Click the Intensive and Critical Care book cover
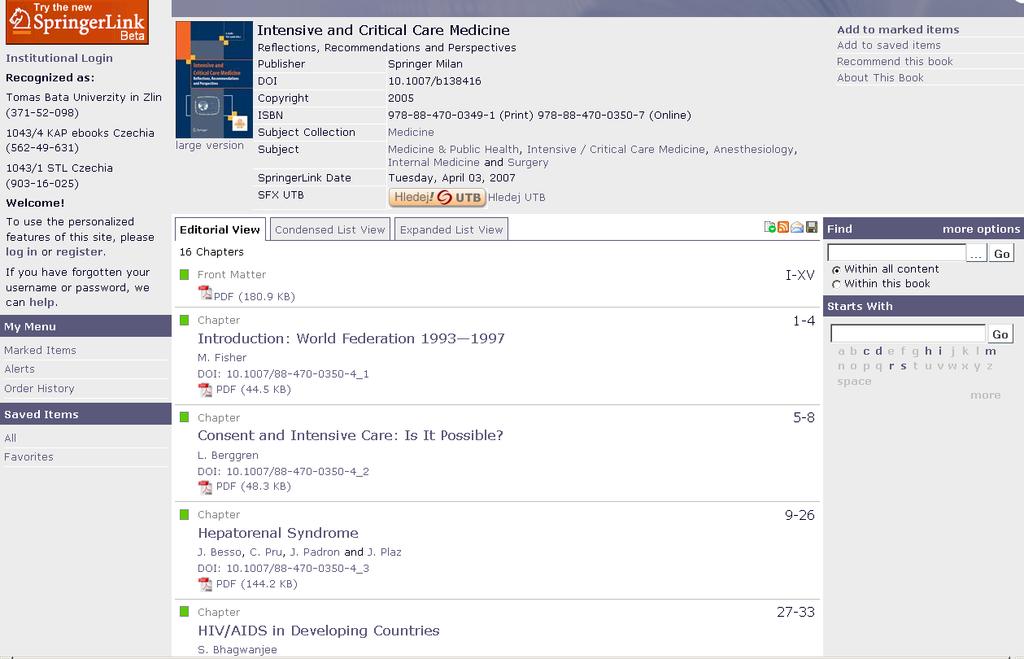 (x=214, y=79)
